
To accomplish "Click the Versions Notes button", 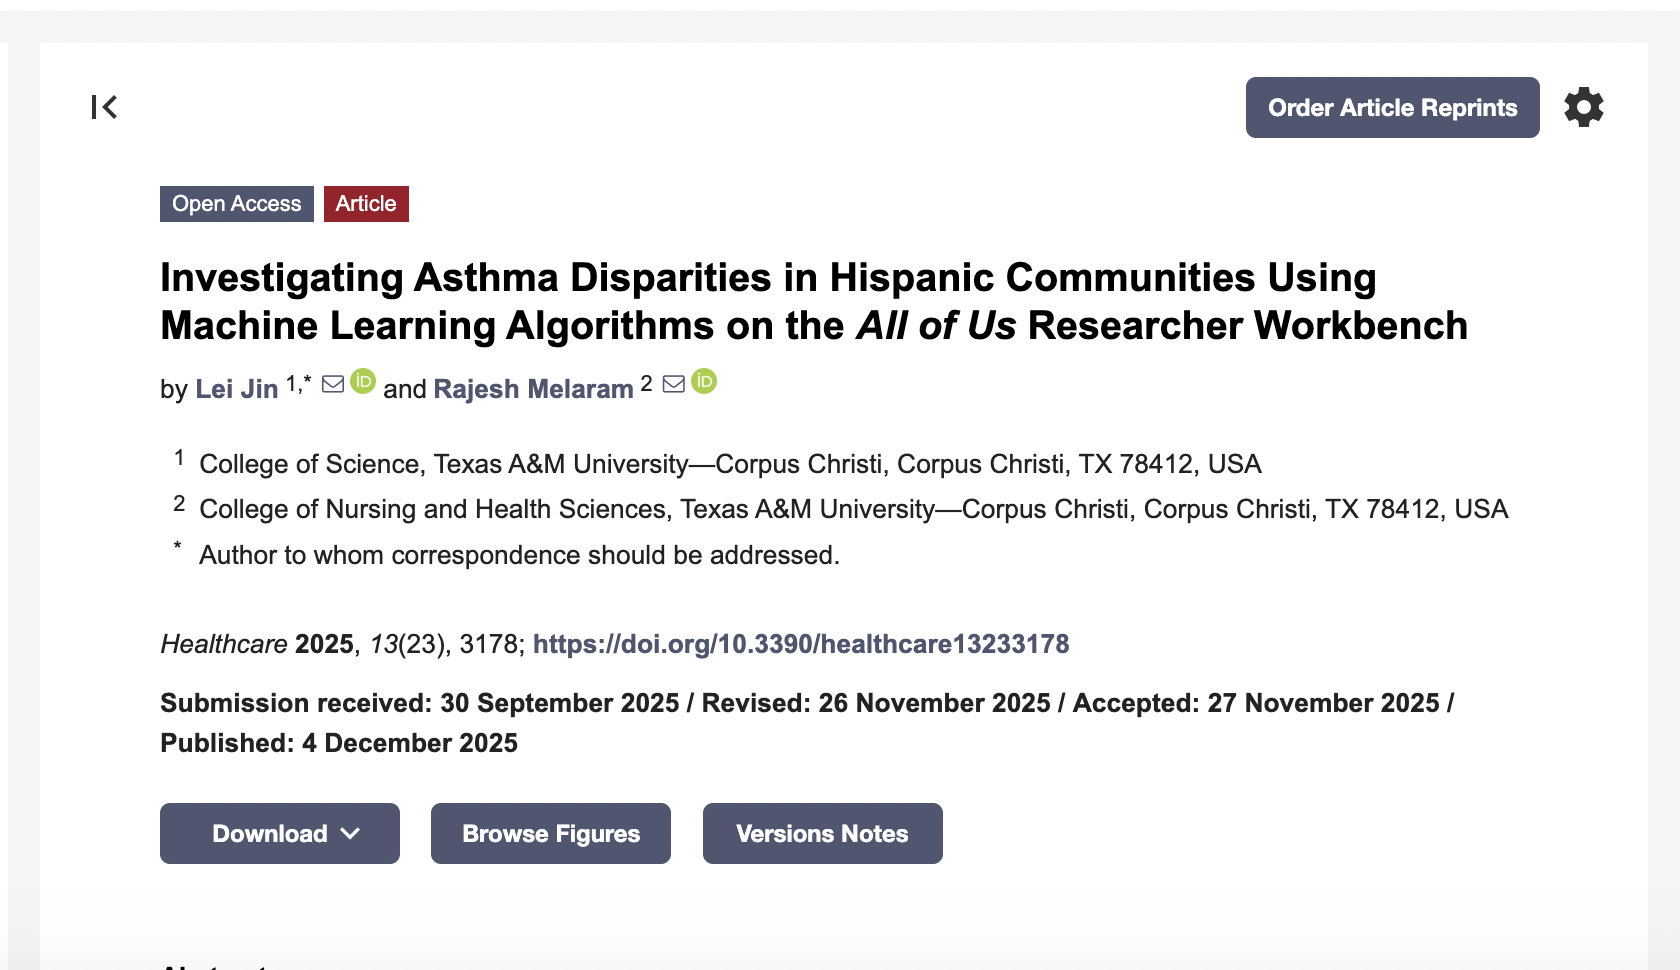I will 822,833.
